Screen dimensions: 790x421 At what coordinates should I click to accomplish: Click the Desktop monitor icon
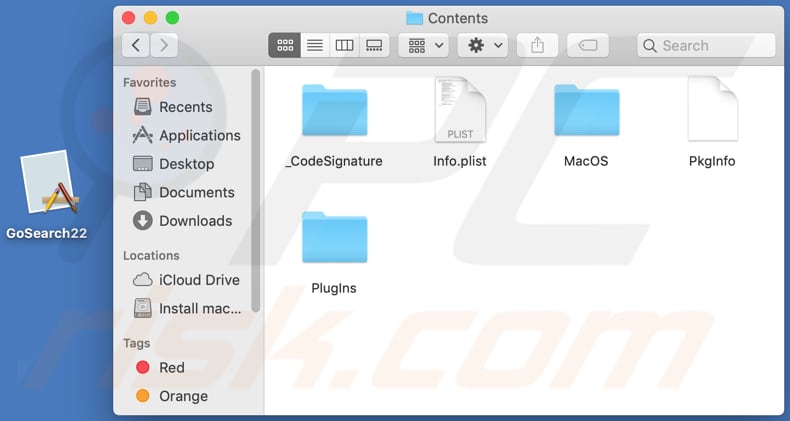click(x=143, y=164)
